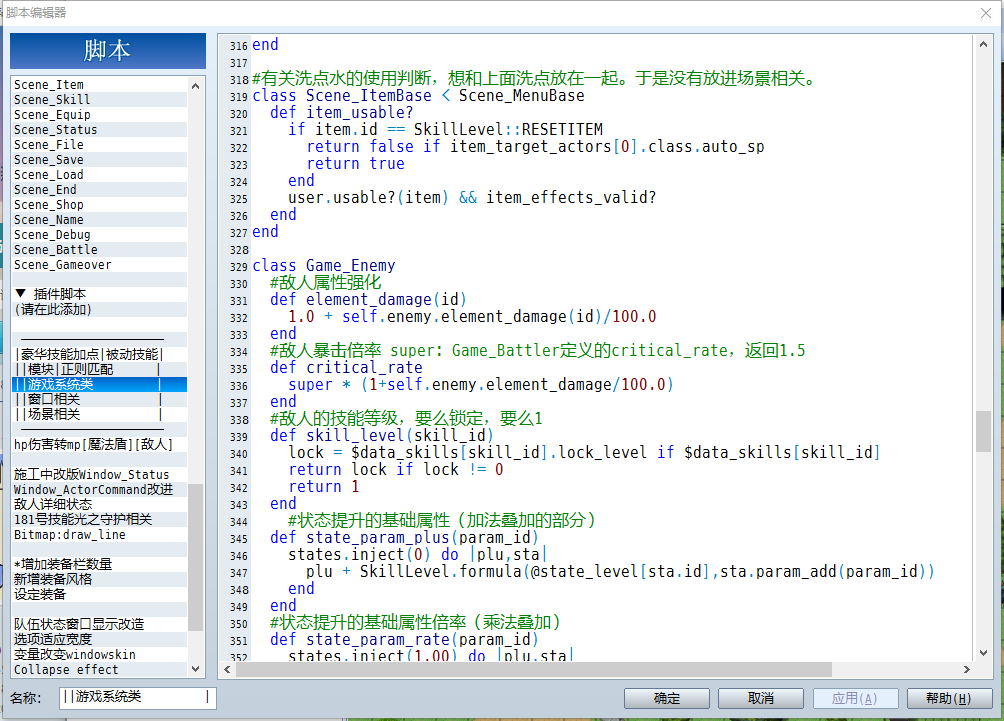Viewport: 1004px width, 721px height.
Task: Click the script list scrollbar thumb
Action: pyautogui.click(x=195, y=556)
